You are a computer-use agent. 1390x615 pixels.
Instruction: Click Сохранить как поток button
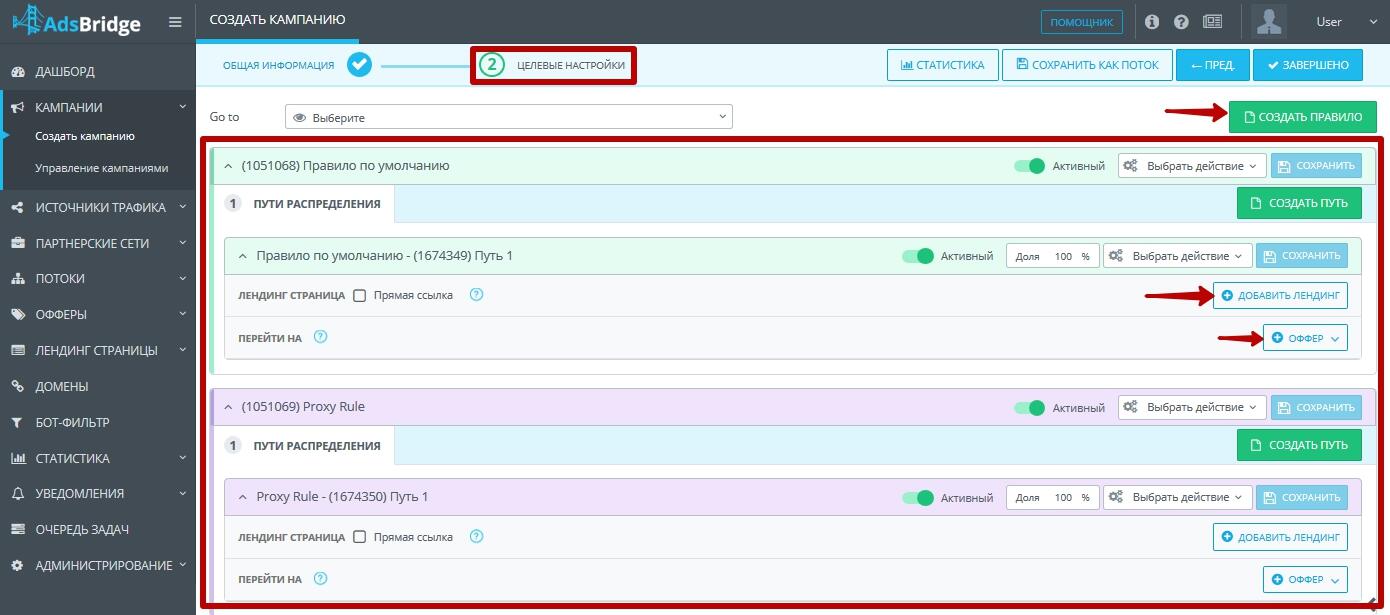point(1087,65)
